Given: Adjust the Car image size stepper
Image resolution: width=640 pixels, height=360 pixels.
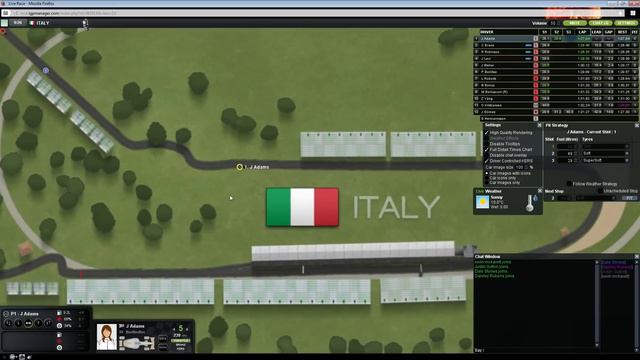Looking at the screenshot, I should [x=527, y=167].
